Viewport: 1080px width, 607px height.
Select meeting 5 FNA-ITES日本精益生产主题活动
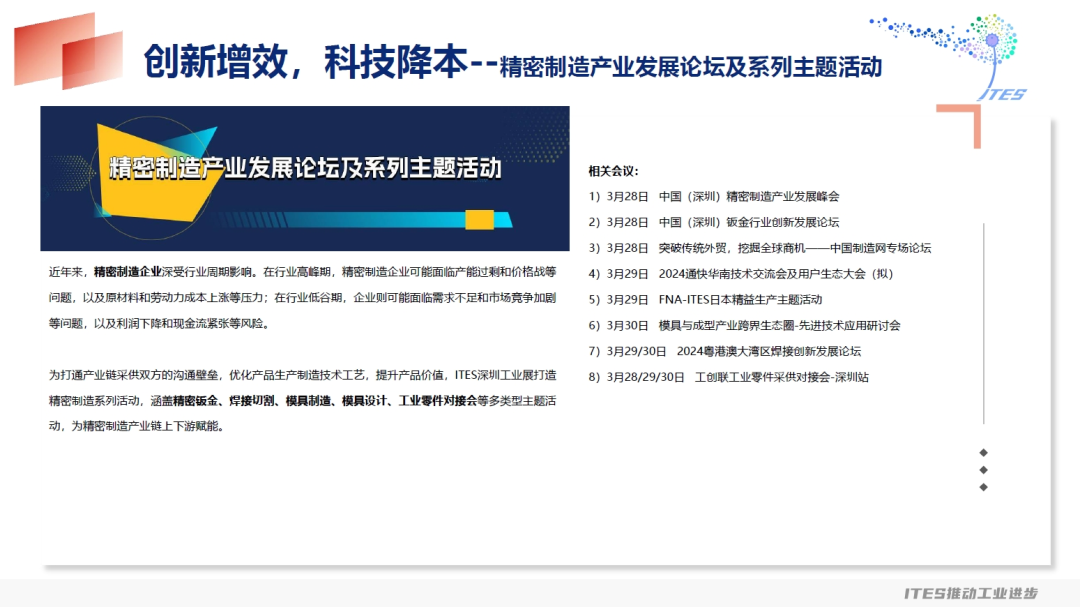pyautogui.click(x=705, y=300)
